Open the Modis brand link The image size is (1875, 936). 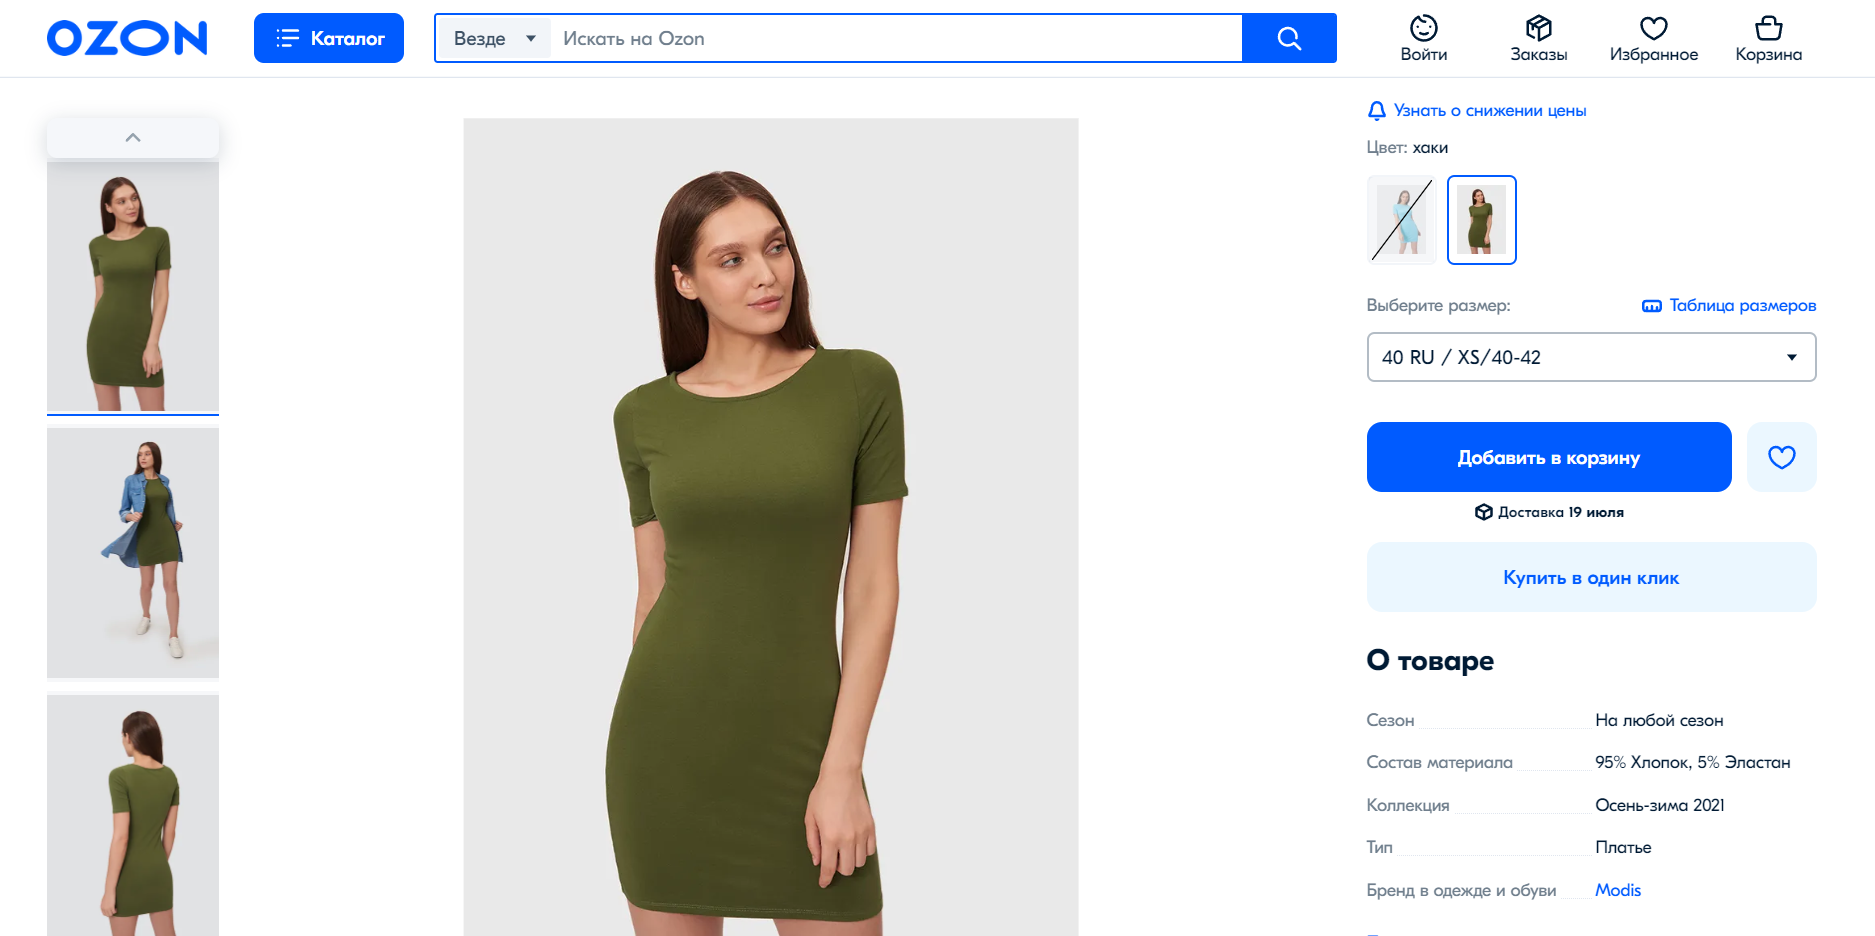pyautogui.click(x=1617, y=890)
